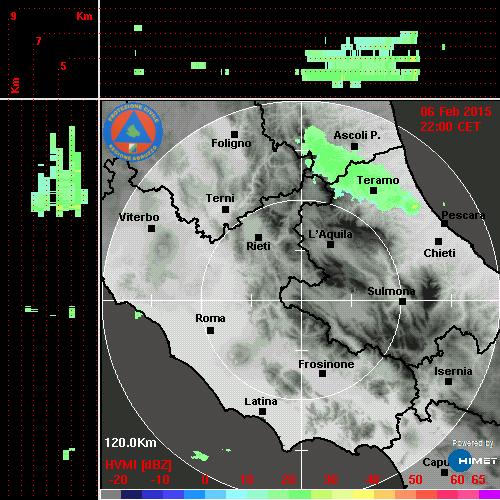Click the time label 22:00 CET
The height and width of the screenshot is (500, 500).
pos(450,127)
